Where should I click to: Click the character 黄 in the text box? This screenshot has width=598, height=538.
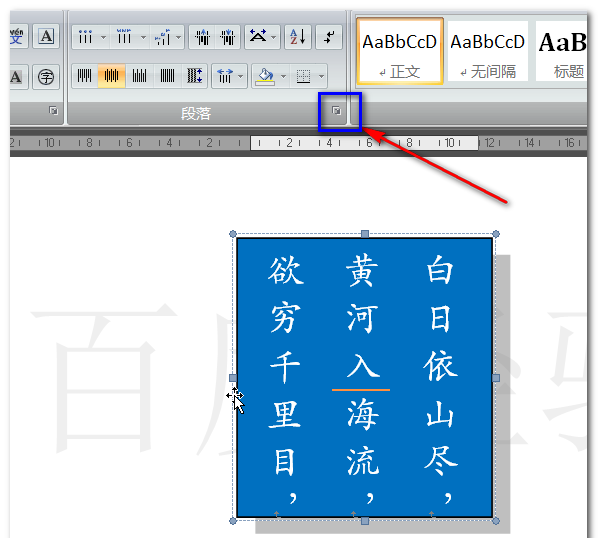point(362,271)
